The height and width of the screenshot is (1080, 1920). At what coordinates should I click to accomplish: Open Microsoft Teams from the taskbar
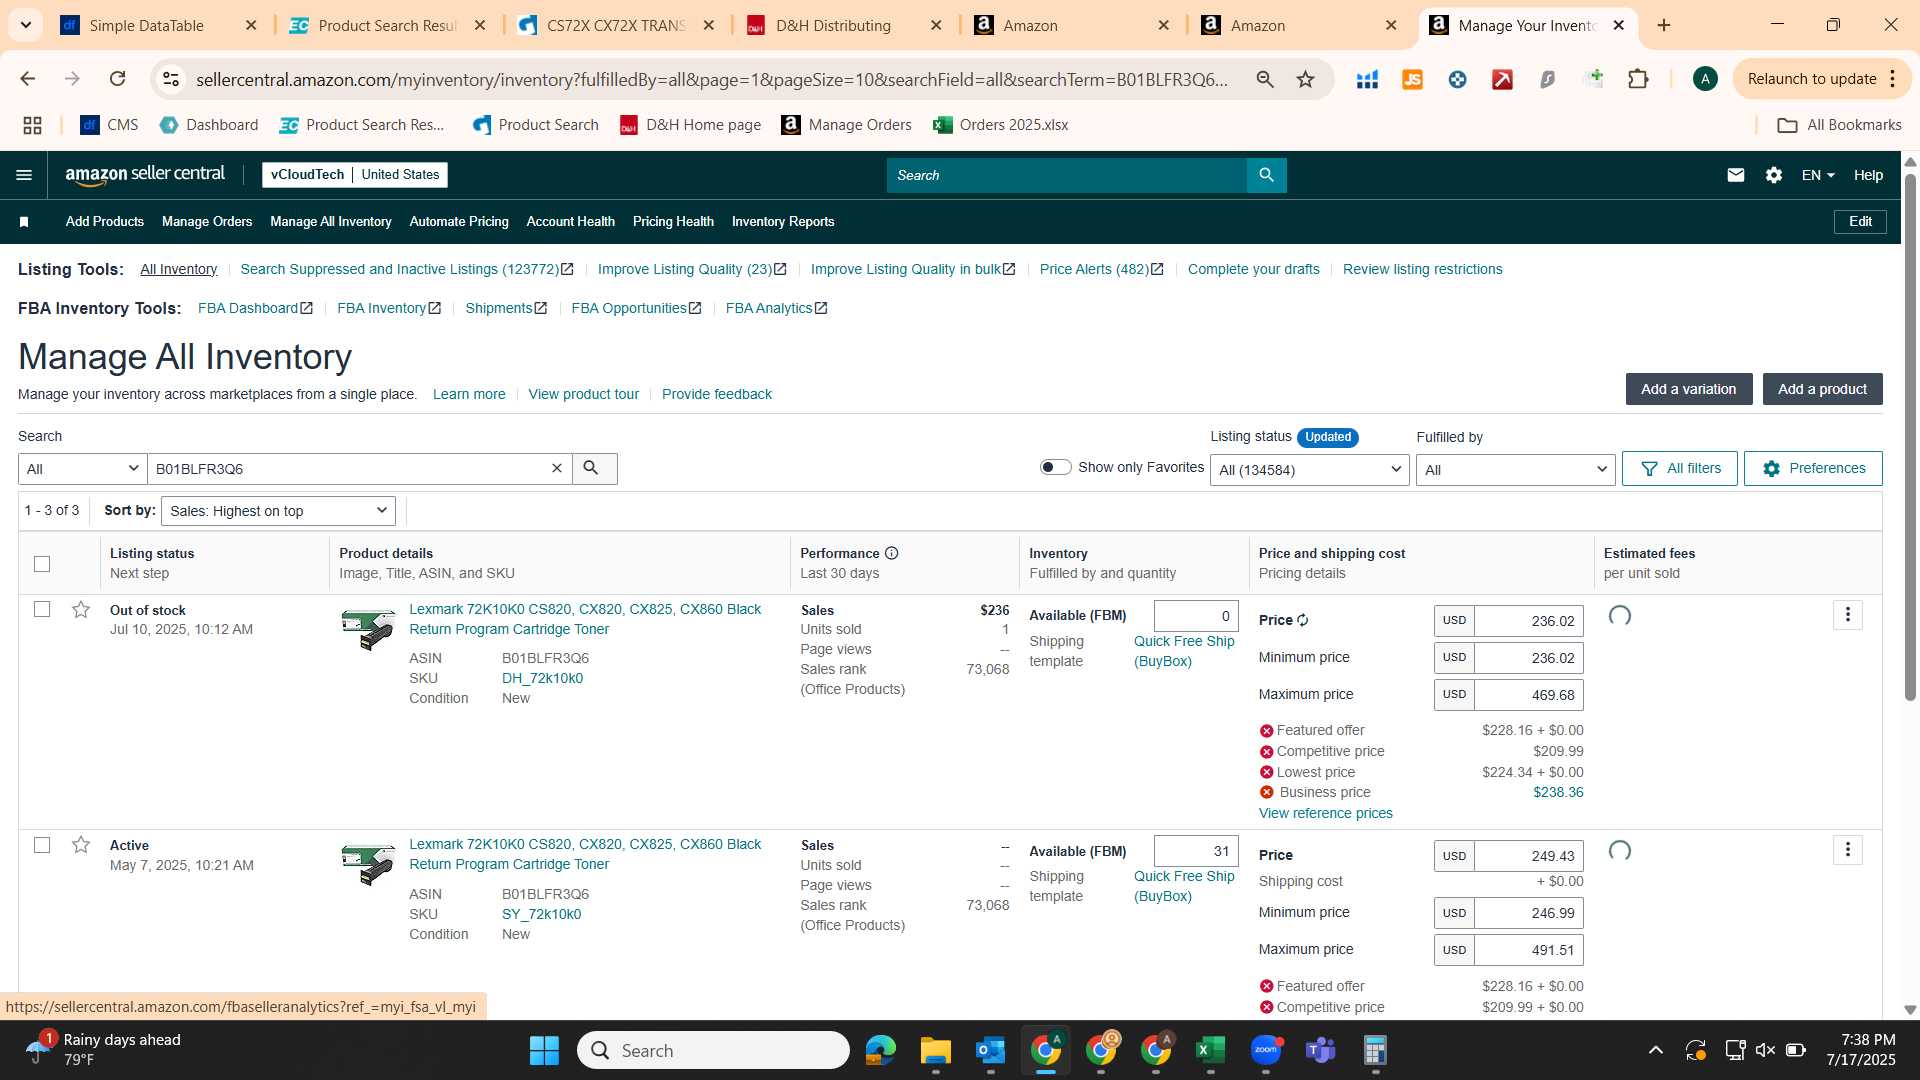(1321, 1050)
